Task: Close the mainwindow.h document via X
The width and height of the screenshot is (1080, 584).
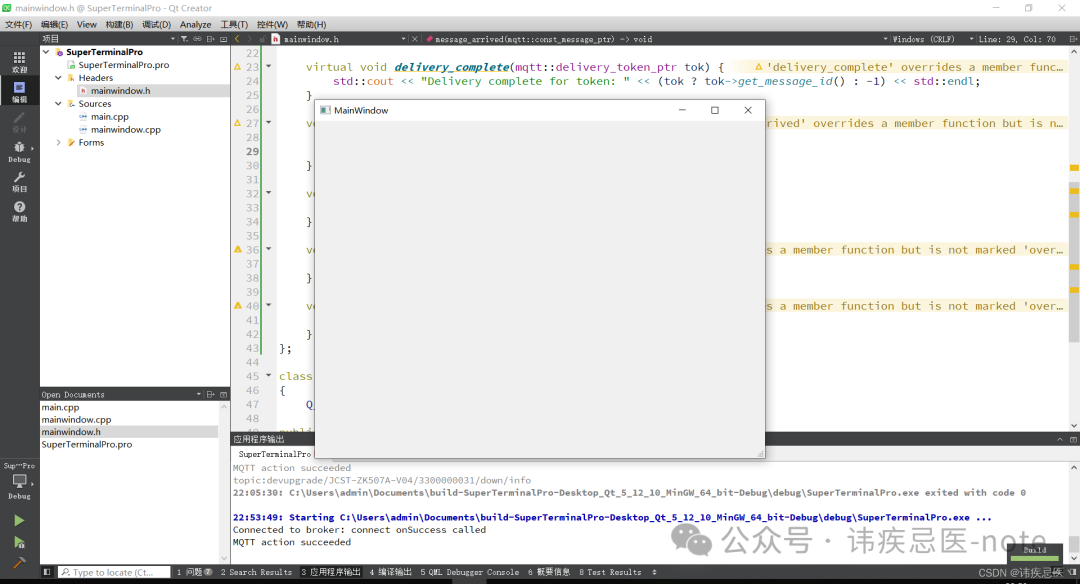Action: [415, 39]
